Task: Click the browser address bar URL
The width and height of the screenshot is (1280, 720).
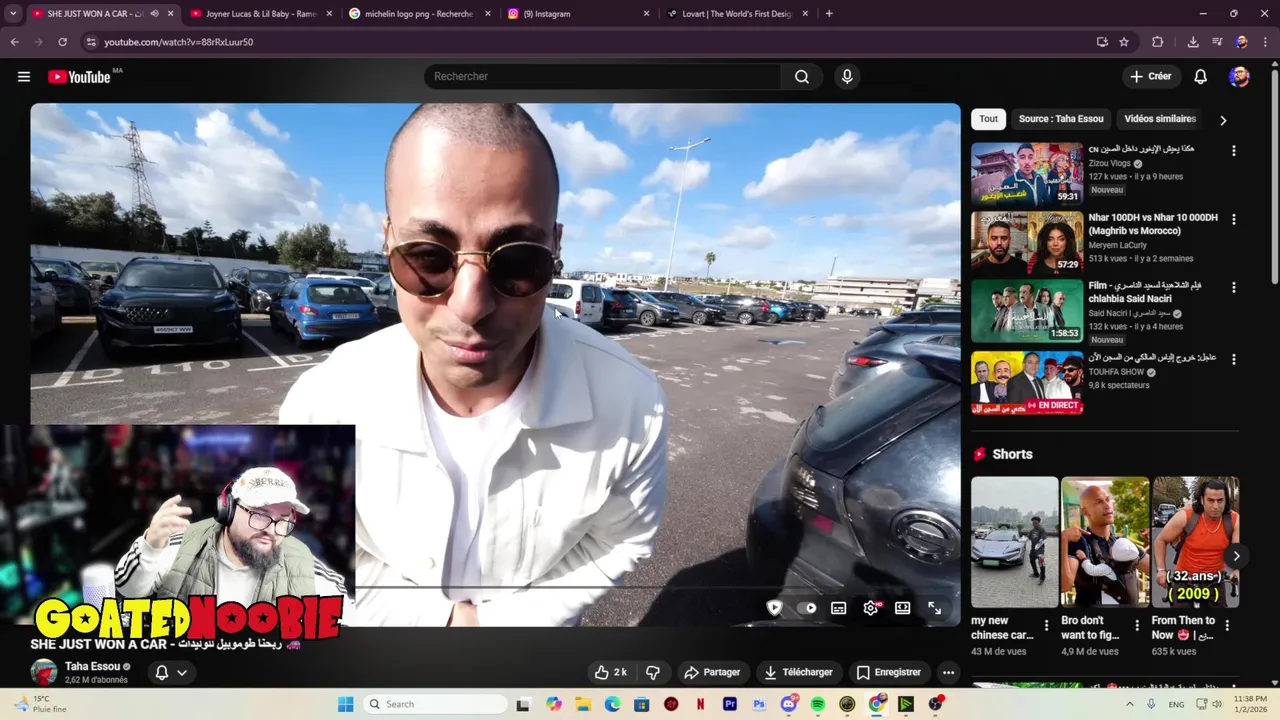Action: tap(179, 42)
